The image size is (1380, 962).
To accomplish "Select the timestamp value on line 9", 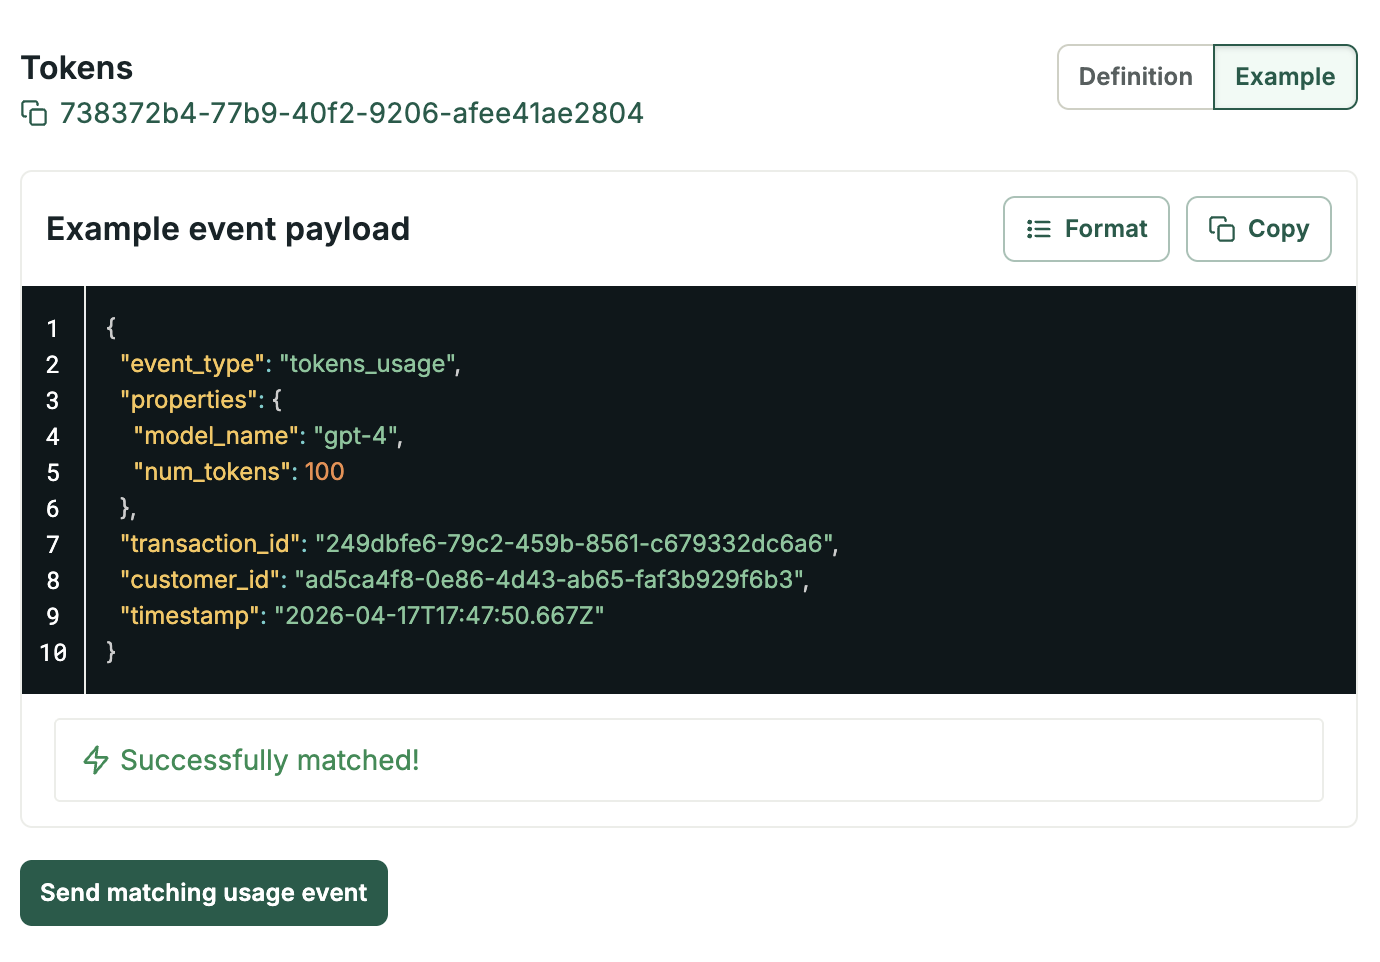I will [440, 616].
